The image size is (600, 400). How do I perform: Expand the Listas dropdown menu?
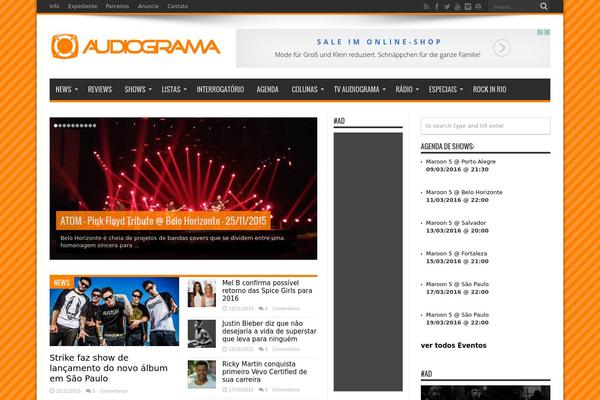[174, 89]
